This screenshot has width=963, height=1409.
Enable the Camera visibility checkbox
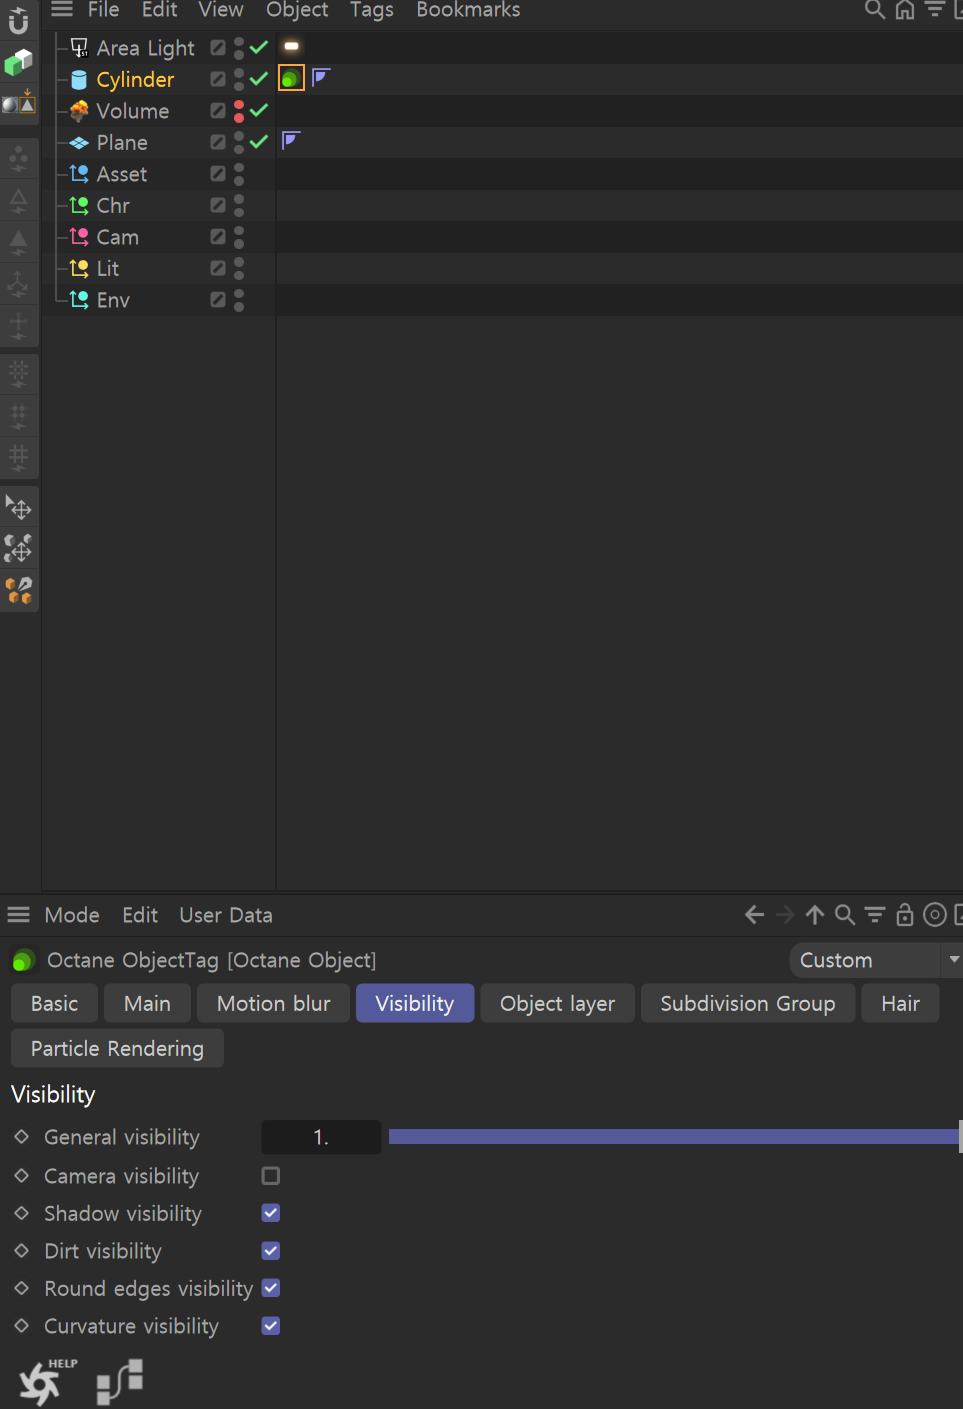click(271, 1176)
